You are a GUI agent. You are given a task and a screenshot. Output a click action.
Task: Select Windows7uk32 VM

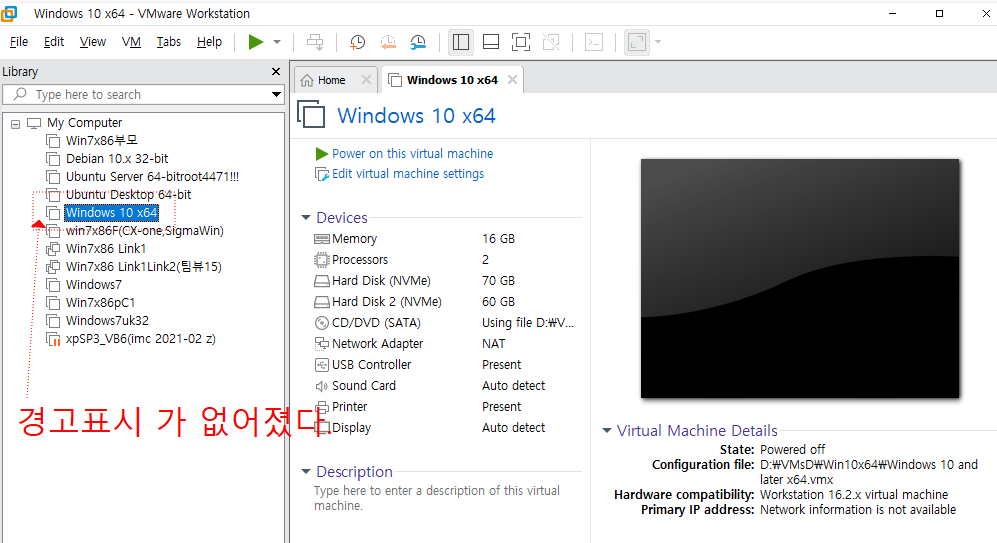tap(107, 320)
